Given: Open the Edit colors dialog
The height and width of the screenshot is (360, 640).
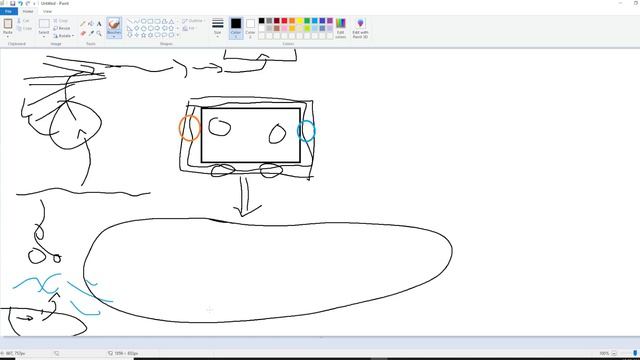Looking at the screenshot, I should click(x=341, y=28).
